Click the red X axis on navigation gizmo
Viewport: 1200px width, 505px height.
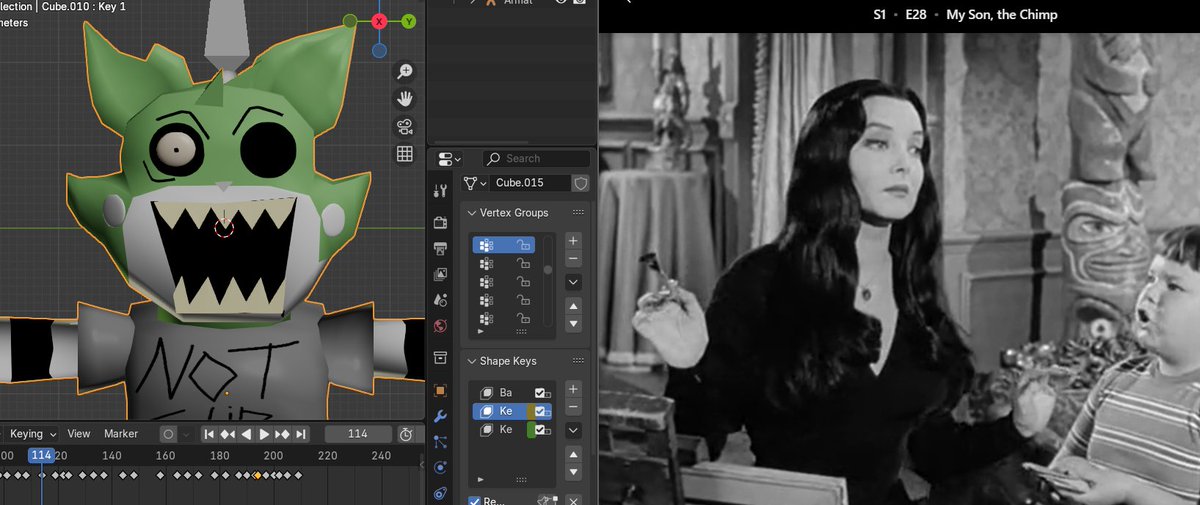click(380, 21)
